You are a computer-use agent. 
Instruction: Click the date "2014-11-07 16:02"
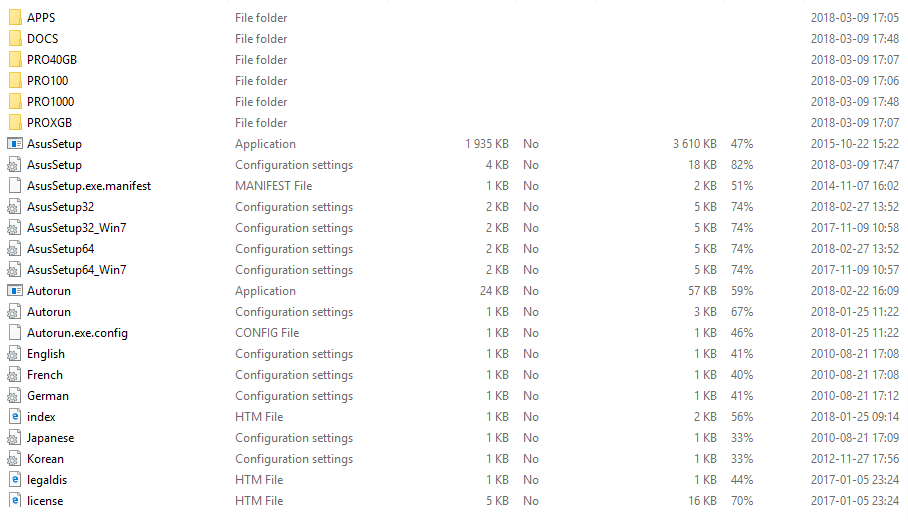855,186
